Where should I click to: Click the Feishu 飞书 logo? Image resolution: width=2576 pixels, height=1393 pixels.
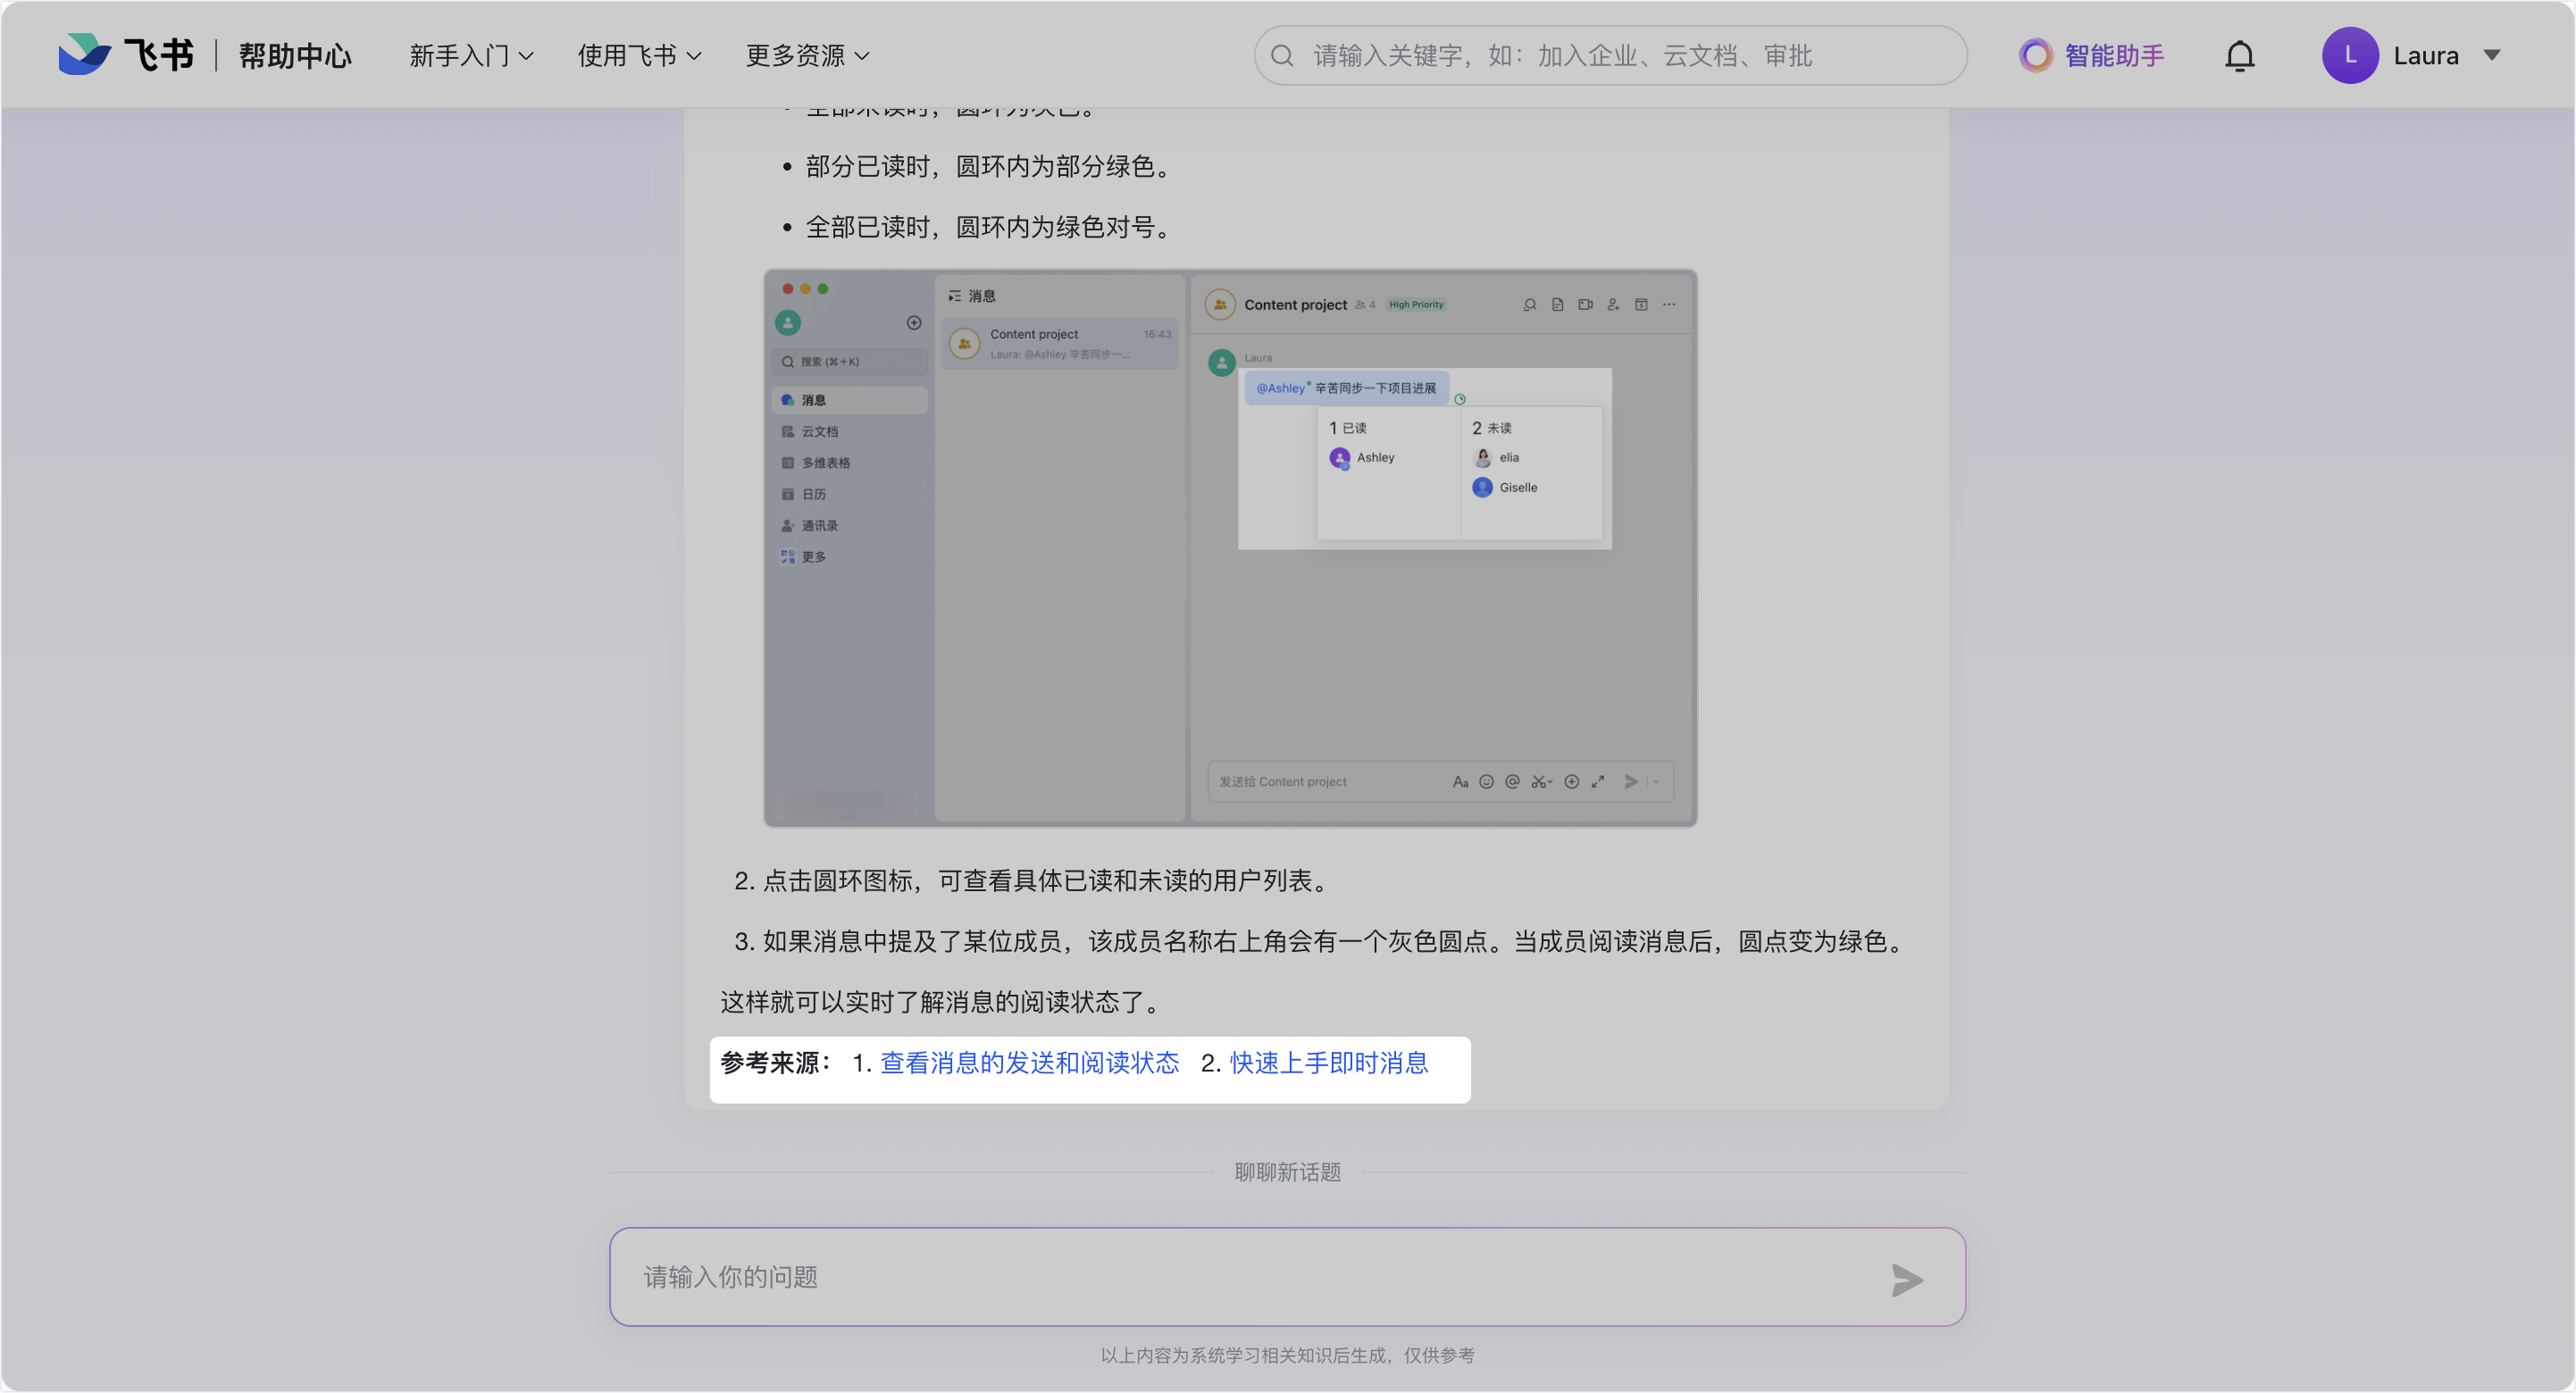coord(126,55)
